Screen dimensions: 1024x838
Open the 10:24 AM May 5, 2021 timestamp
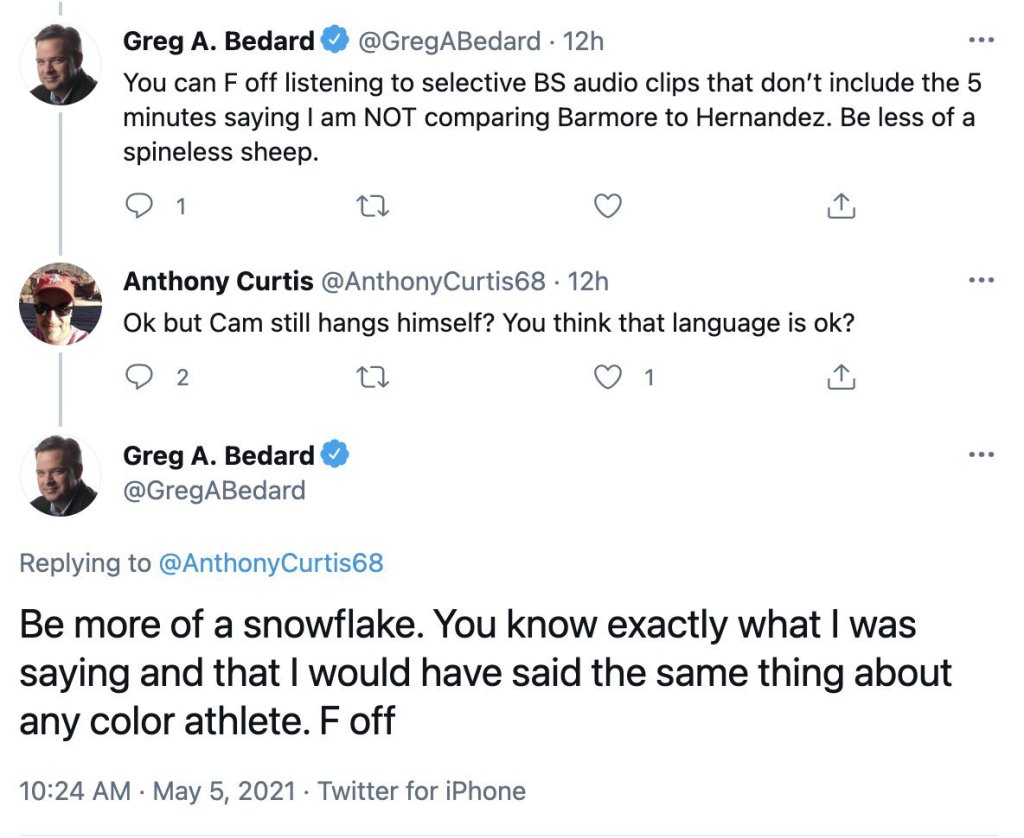pyautogui.click(x=157, y=792)
